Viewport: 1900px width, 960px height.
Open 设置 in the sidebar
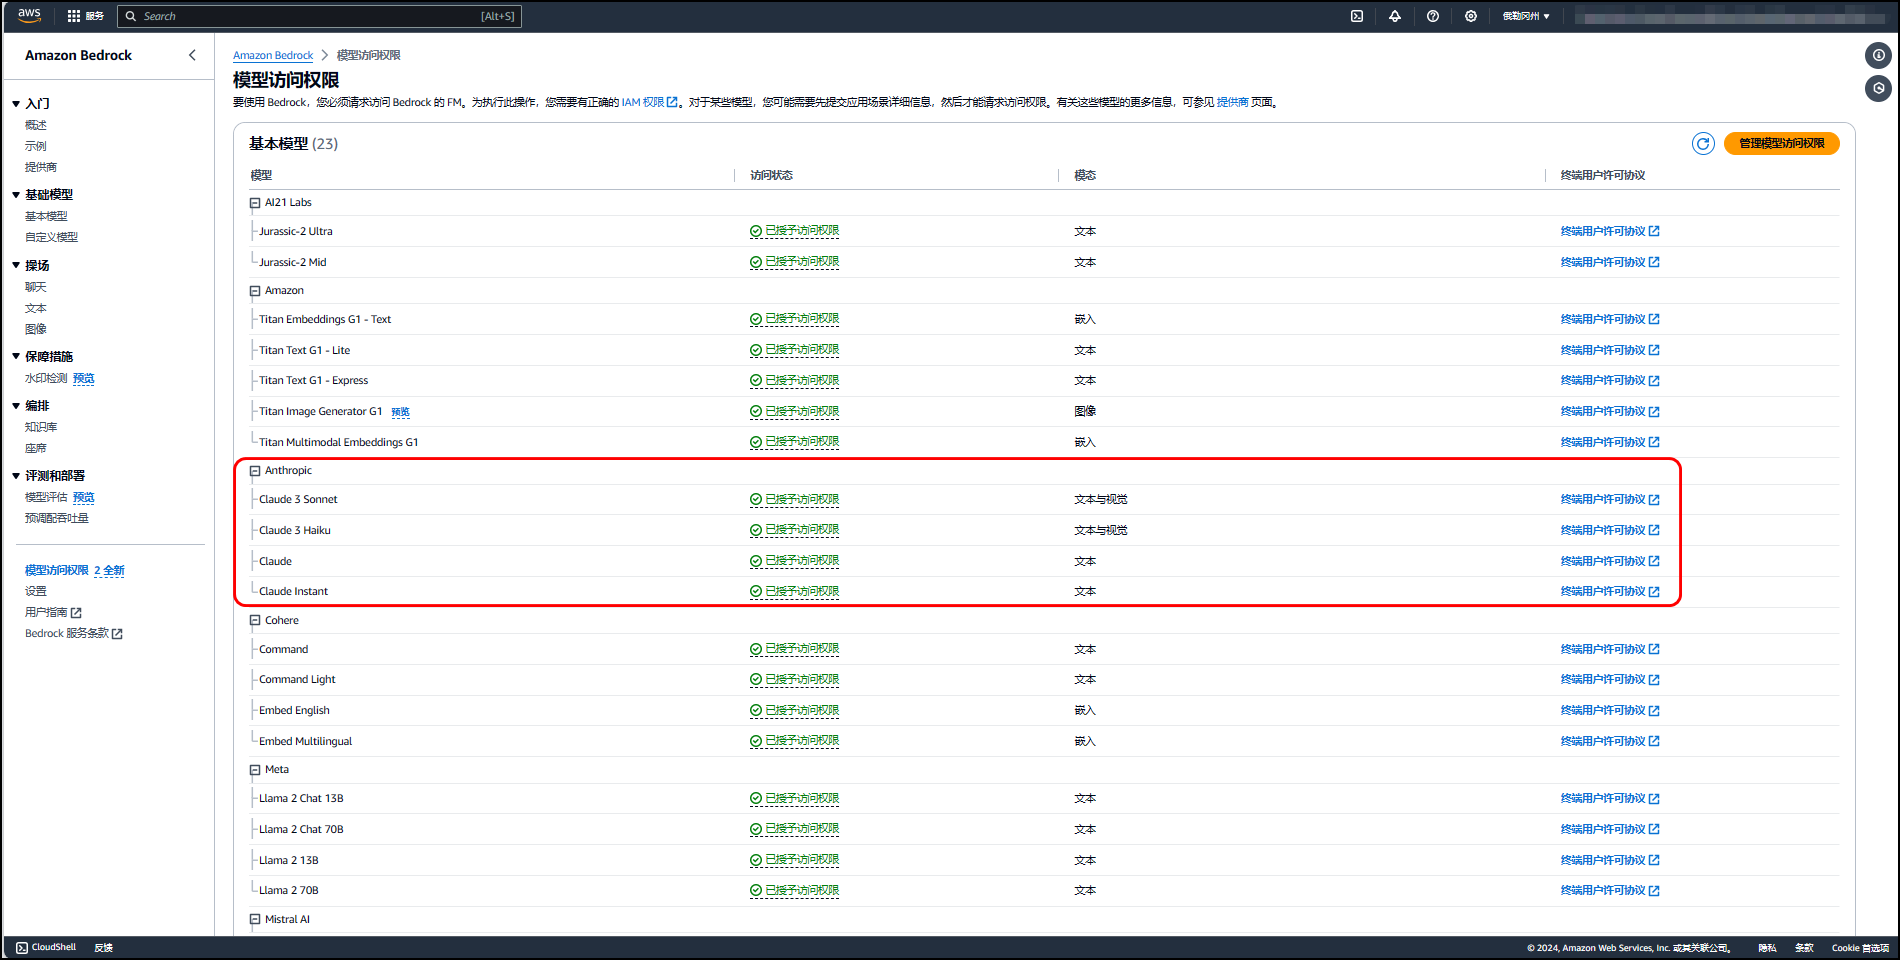(36, 591)
